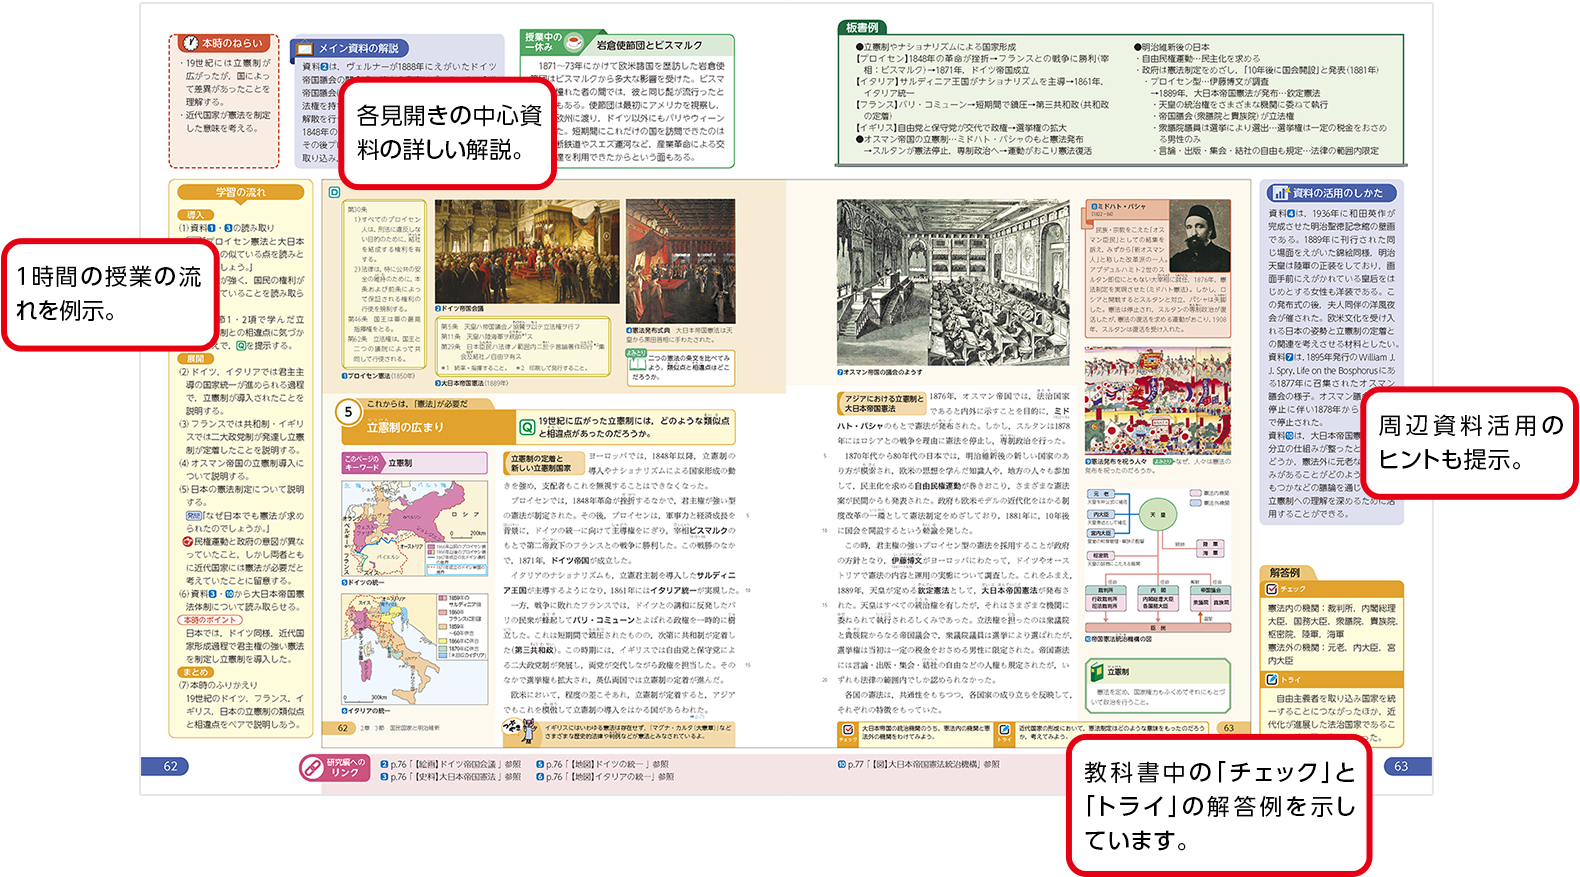The width and height of the screenshot is (1580, 877).
Task: Click the green Q icon in the question box
Action: tap(526, 427)
